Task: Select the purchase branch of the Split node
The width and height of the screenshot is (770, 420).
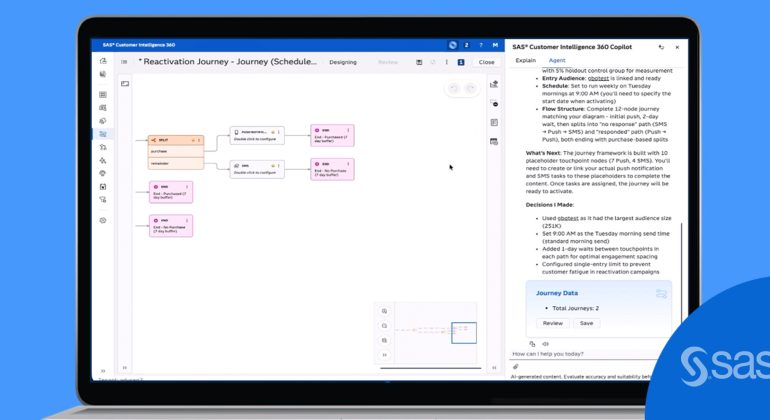Action: coord(176,151)
